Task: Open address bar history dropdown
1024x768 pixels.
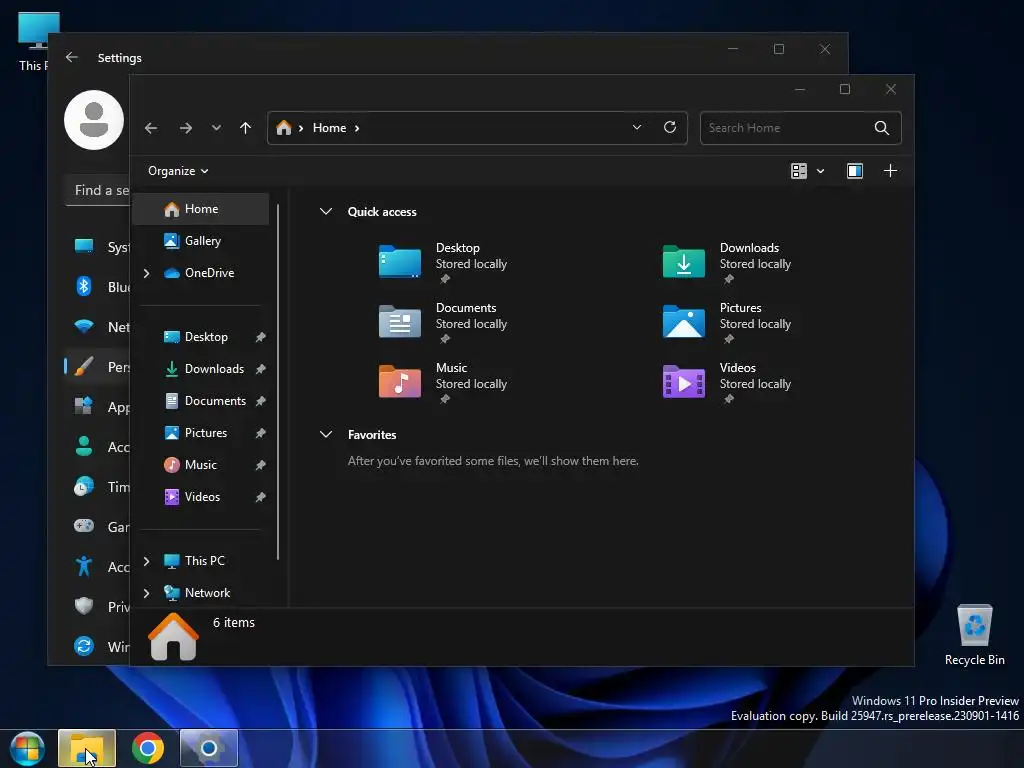Action: 637,127
